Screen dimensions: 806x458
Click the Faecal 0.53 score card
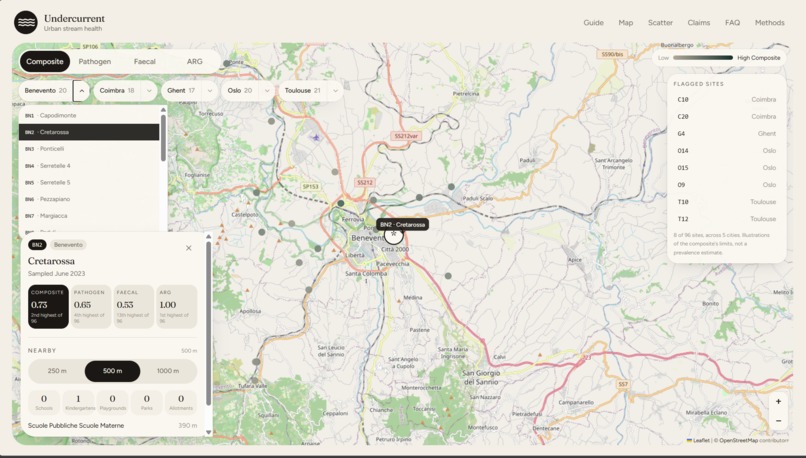(134, 306)
